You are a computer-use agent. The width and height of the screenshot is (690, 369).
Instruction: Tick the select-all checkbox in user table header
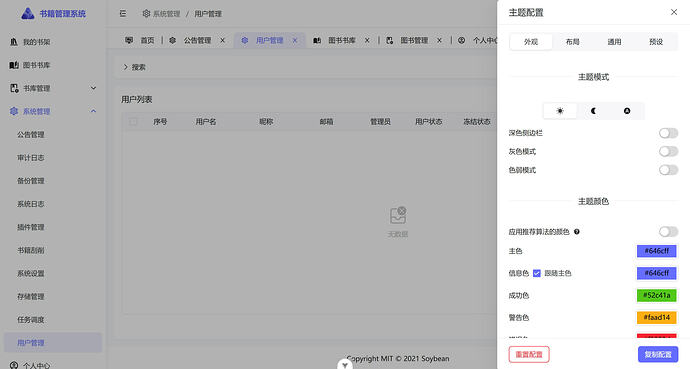point(133,122)
